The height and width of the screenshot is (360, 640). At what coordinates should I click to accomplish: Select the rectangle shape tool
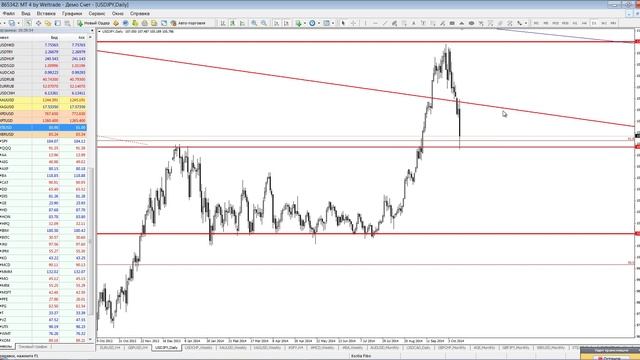[452, 23]
